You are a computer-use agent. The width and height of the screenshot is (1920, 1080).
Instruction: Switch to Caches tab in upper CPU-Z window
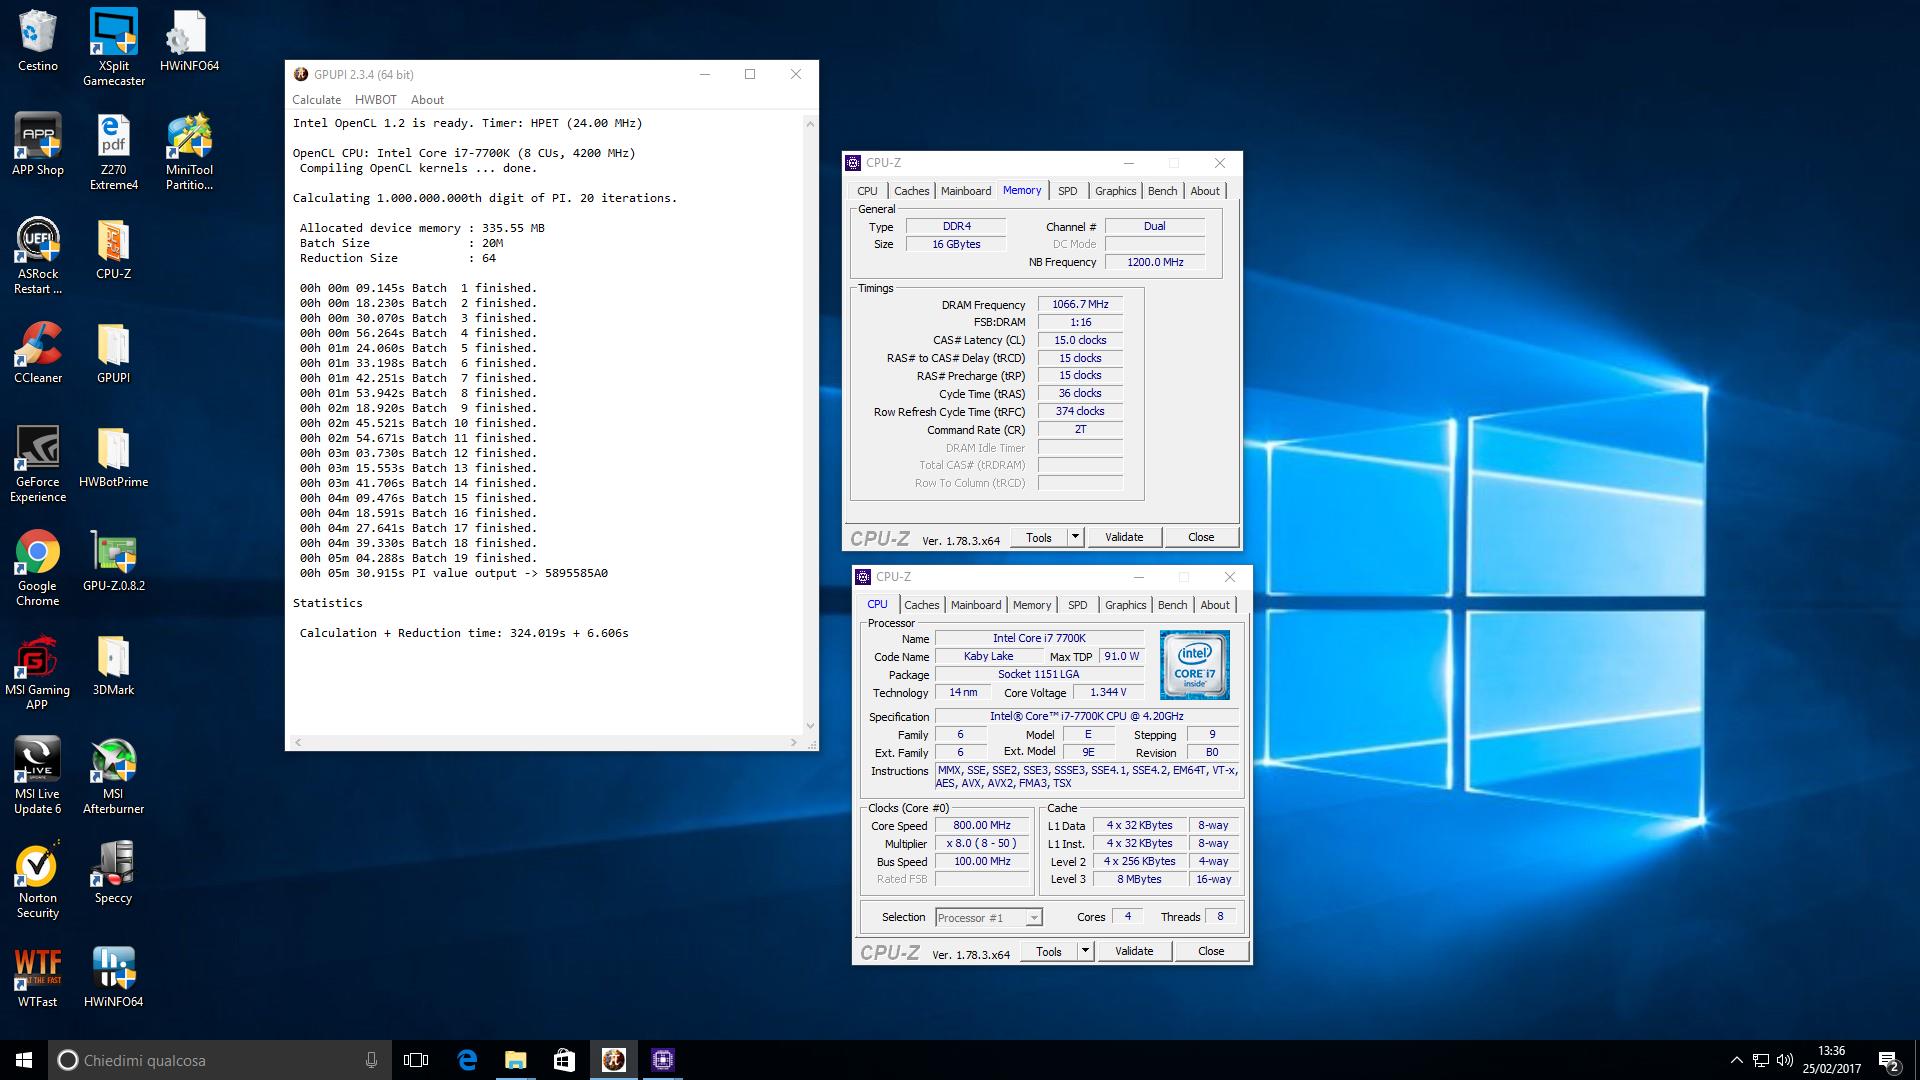pos(911,191)
